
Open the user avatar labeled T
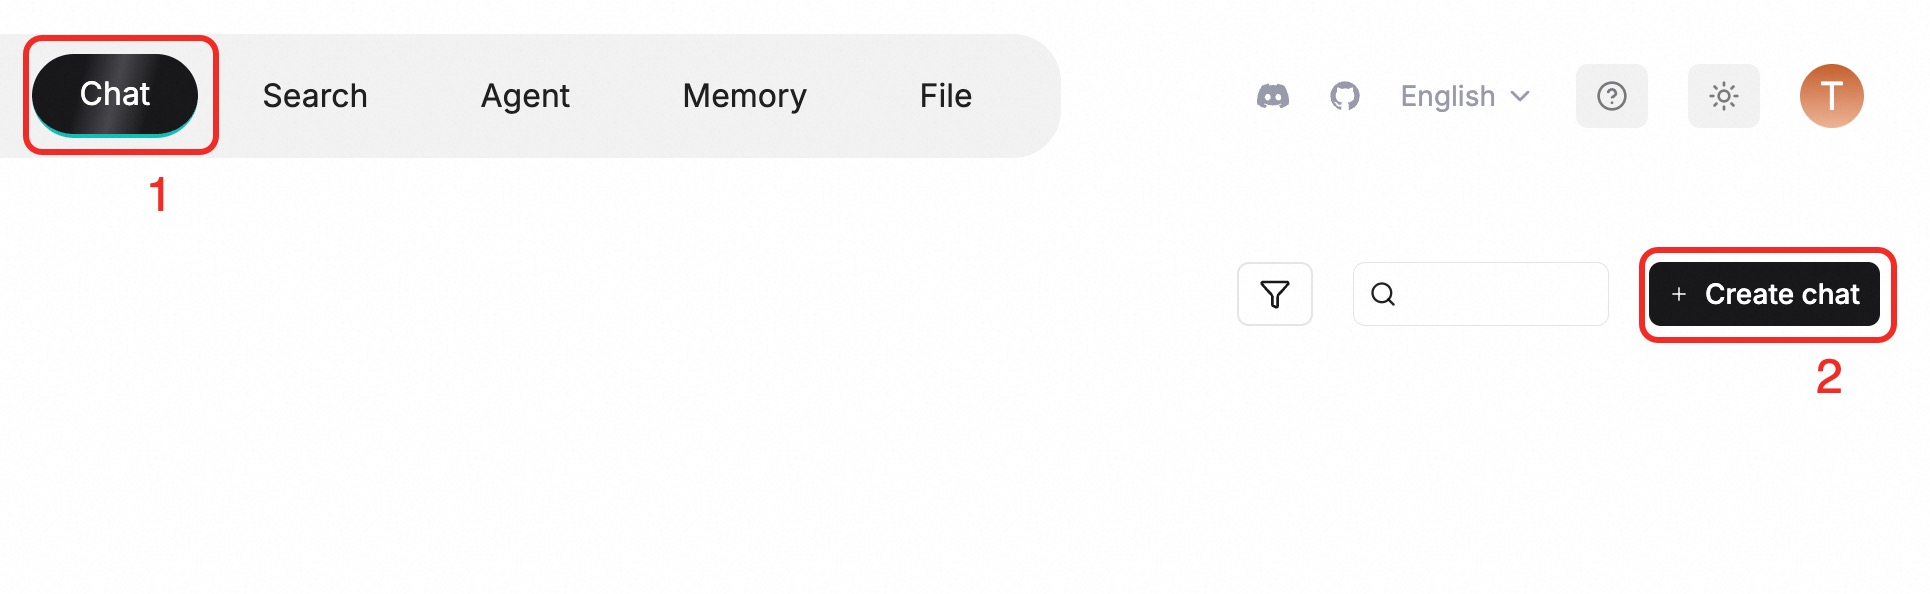point(1831,96)
